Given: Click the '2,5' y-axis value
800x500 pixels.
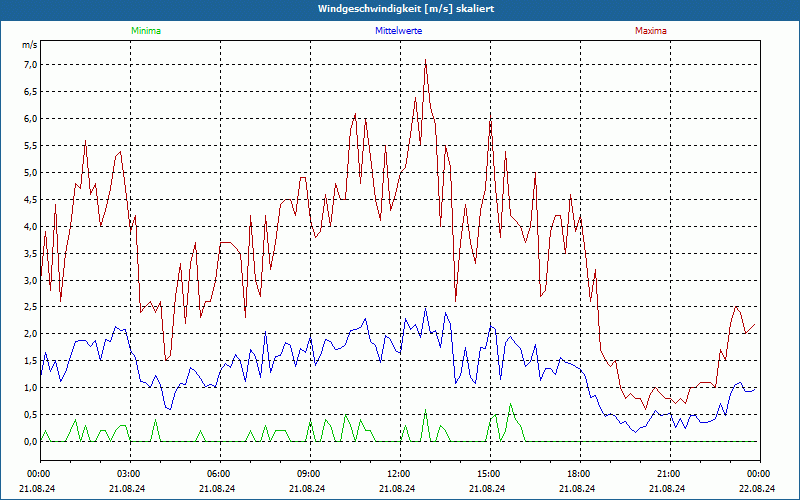Looking at the screenshot, I should 31,307.
